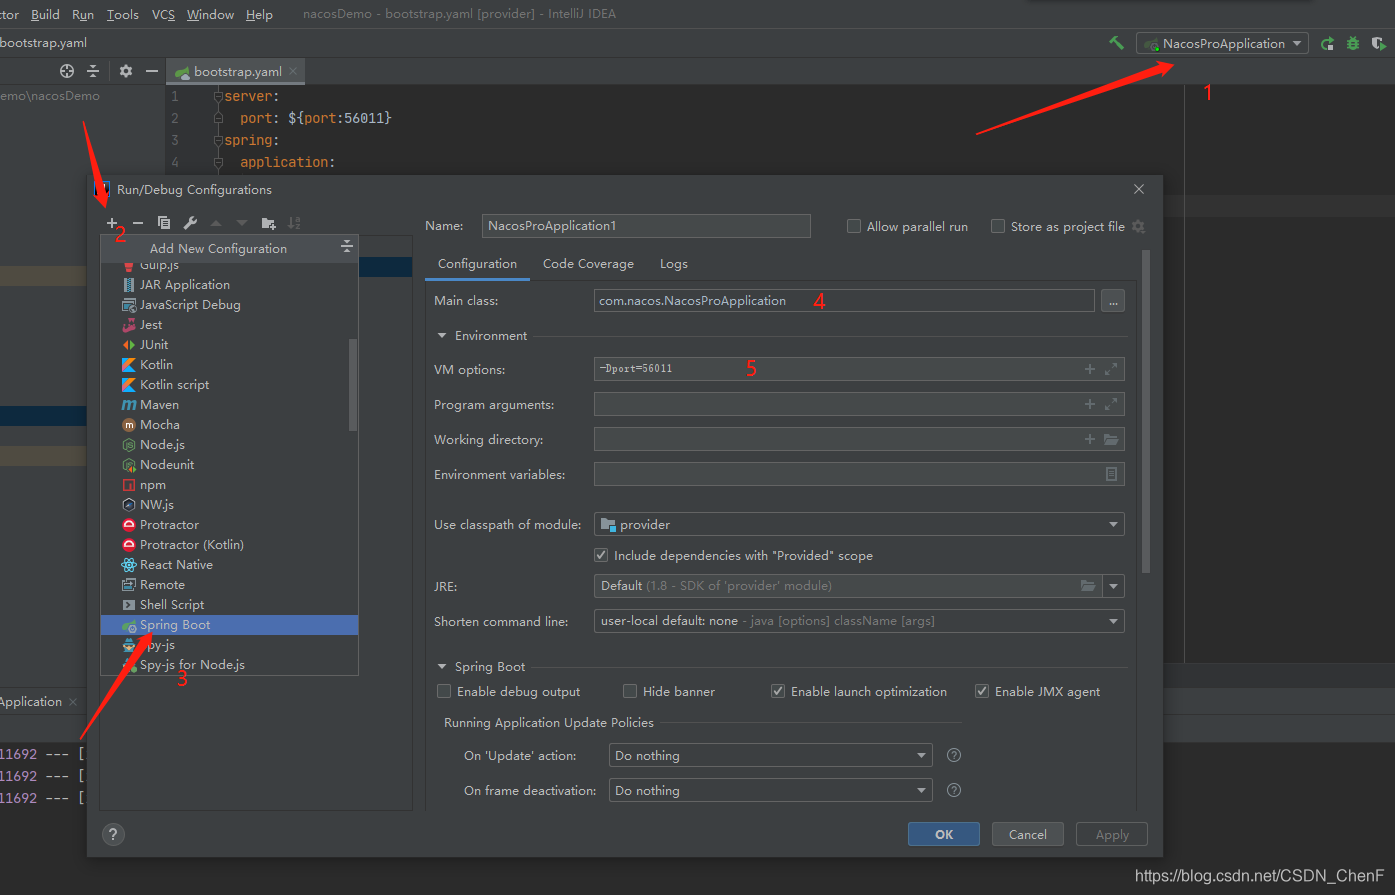Click the Run with Coverage icon
1395x895 pixels.
pos(1379,44)
